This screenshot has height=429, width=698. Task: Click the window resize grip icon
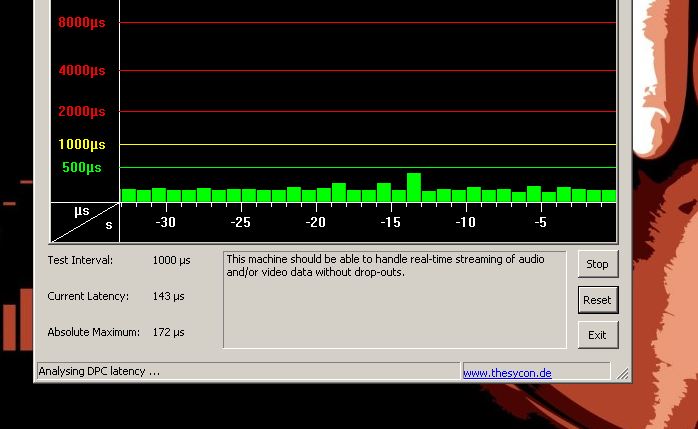point(622,373)
